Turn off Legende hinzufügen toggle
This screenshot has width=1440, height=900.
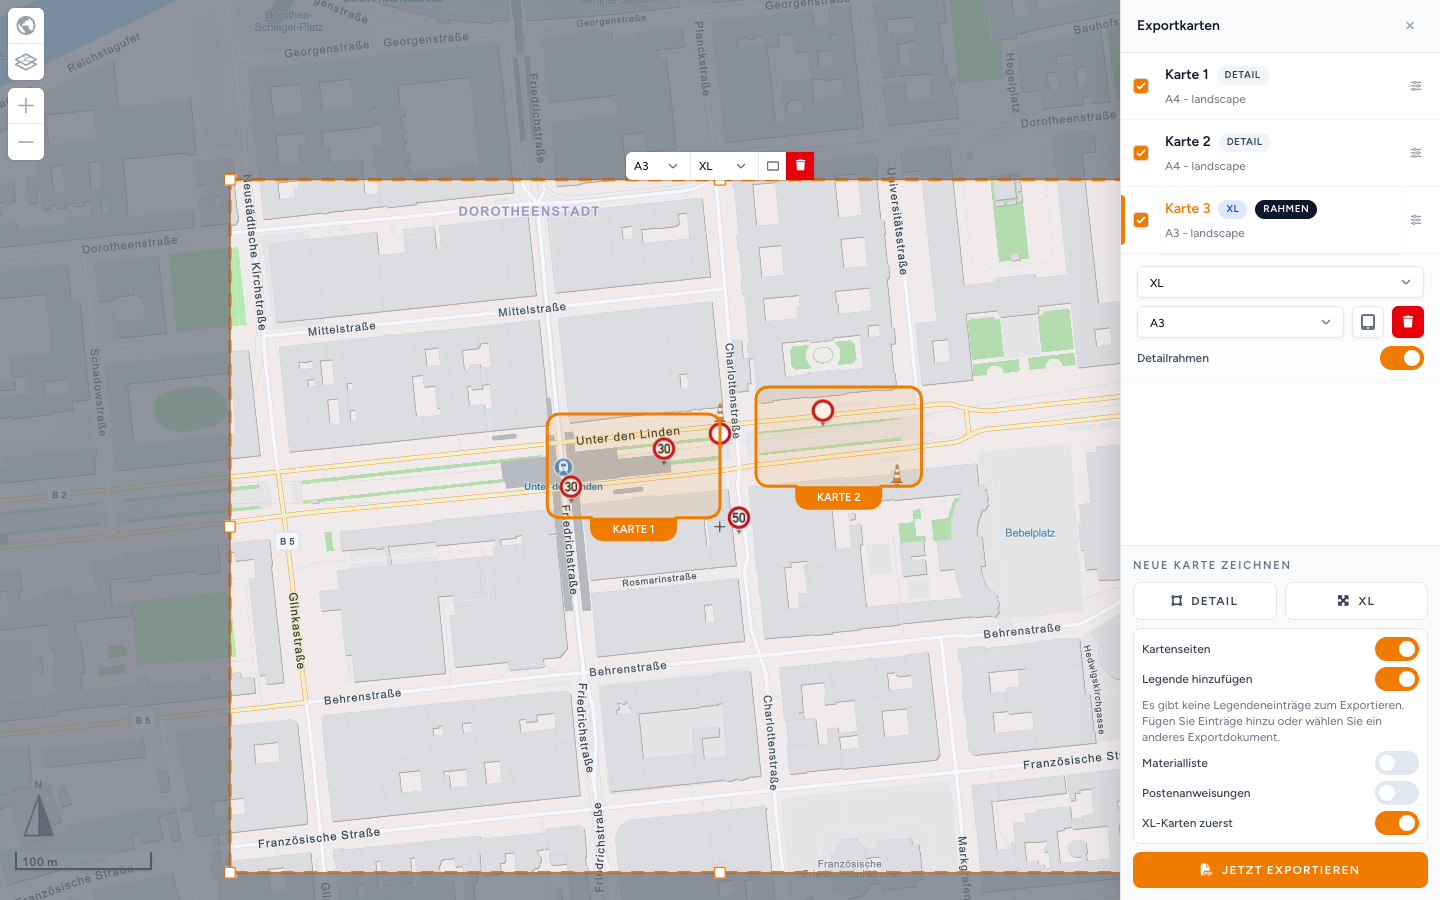[x=1397, y=679]
